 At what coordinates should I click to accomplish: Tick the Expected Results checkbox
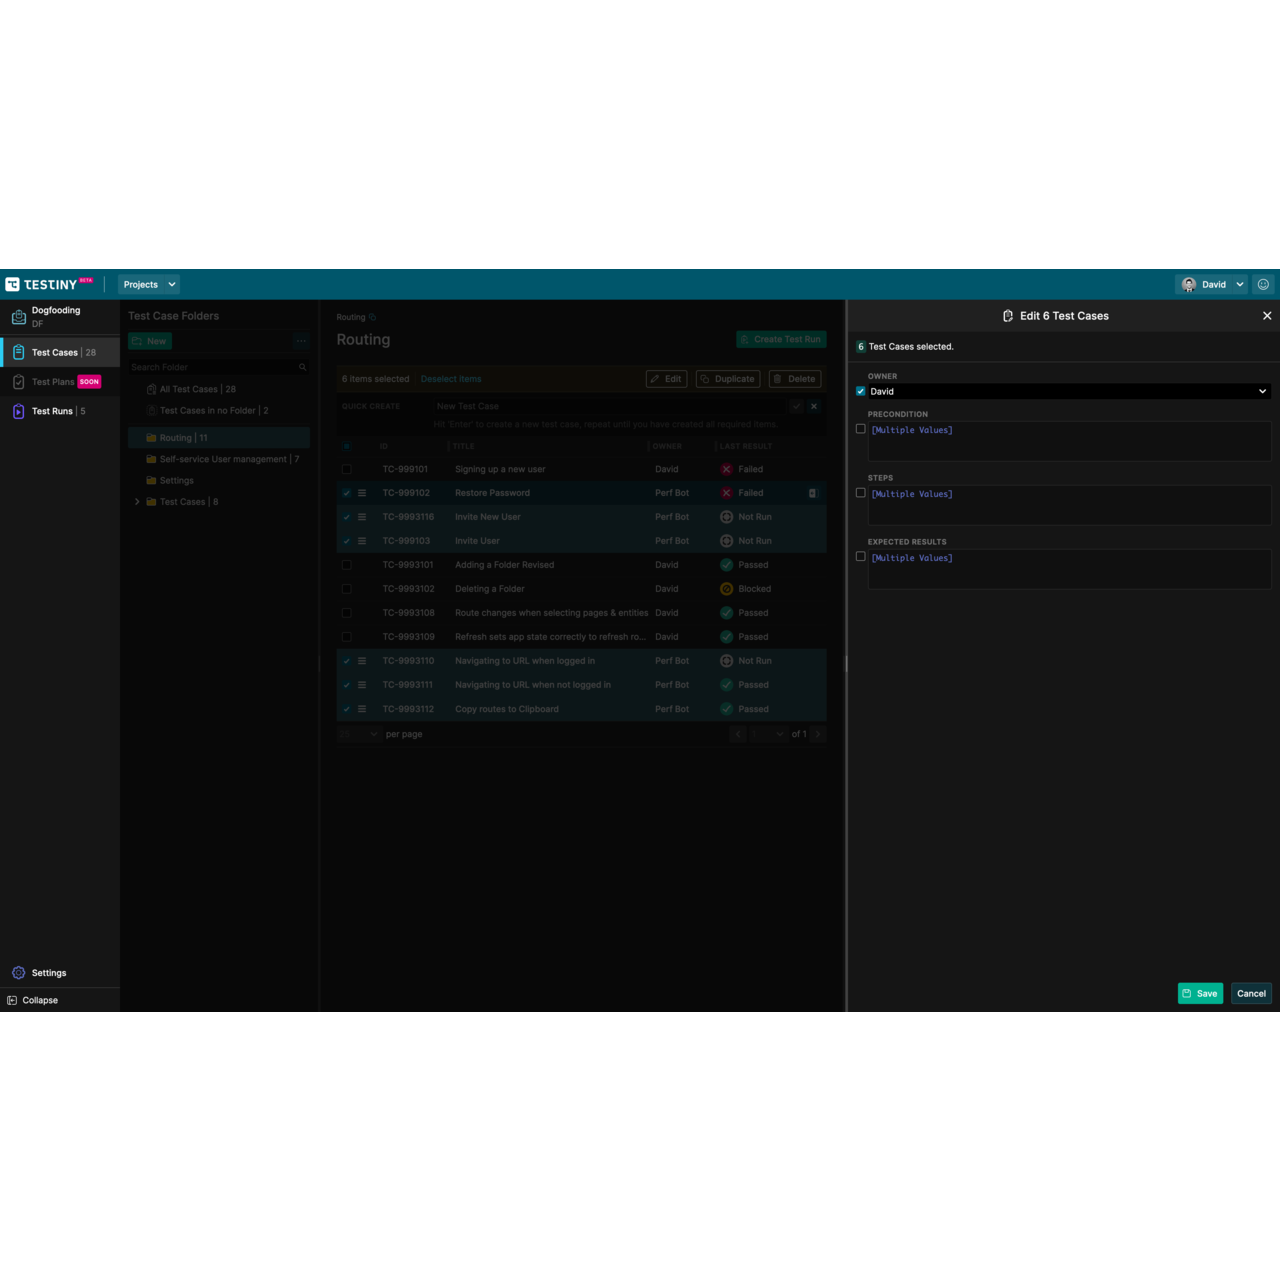click(861, 557)
